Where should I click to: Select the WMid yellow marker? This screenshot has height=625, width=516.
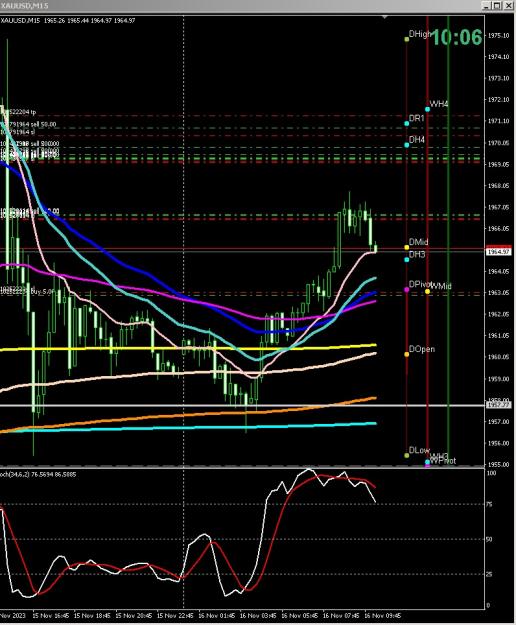(x=427, y=291)
